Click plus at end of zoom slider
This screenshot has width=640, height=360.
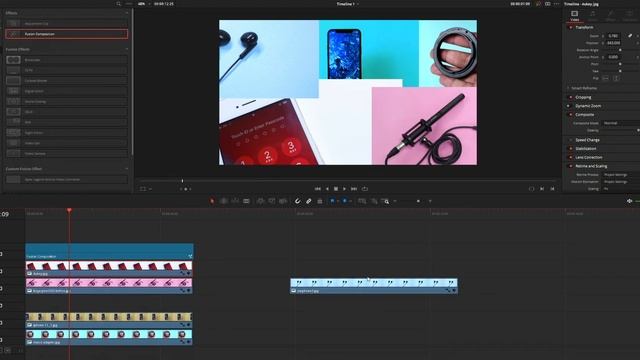coord(430,201)
